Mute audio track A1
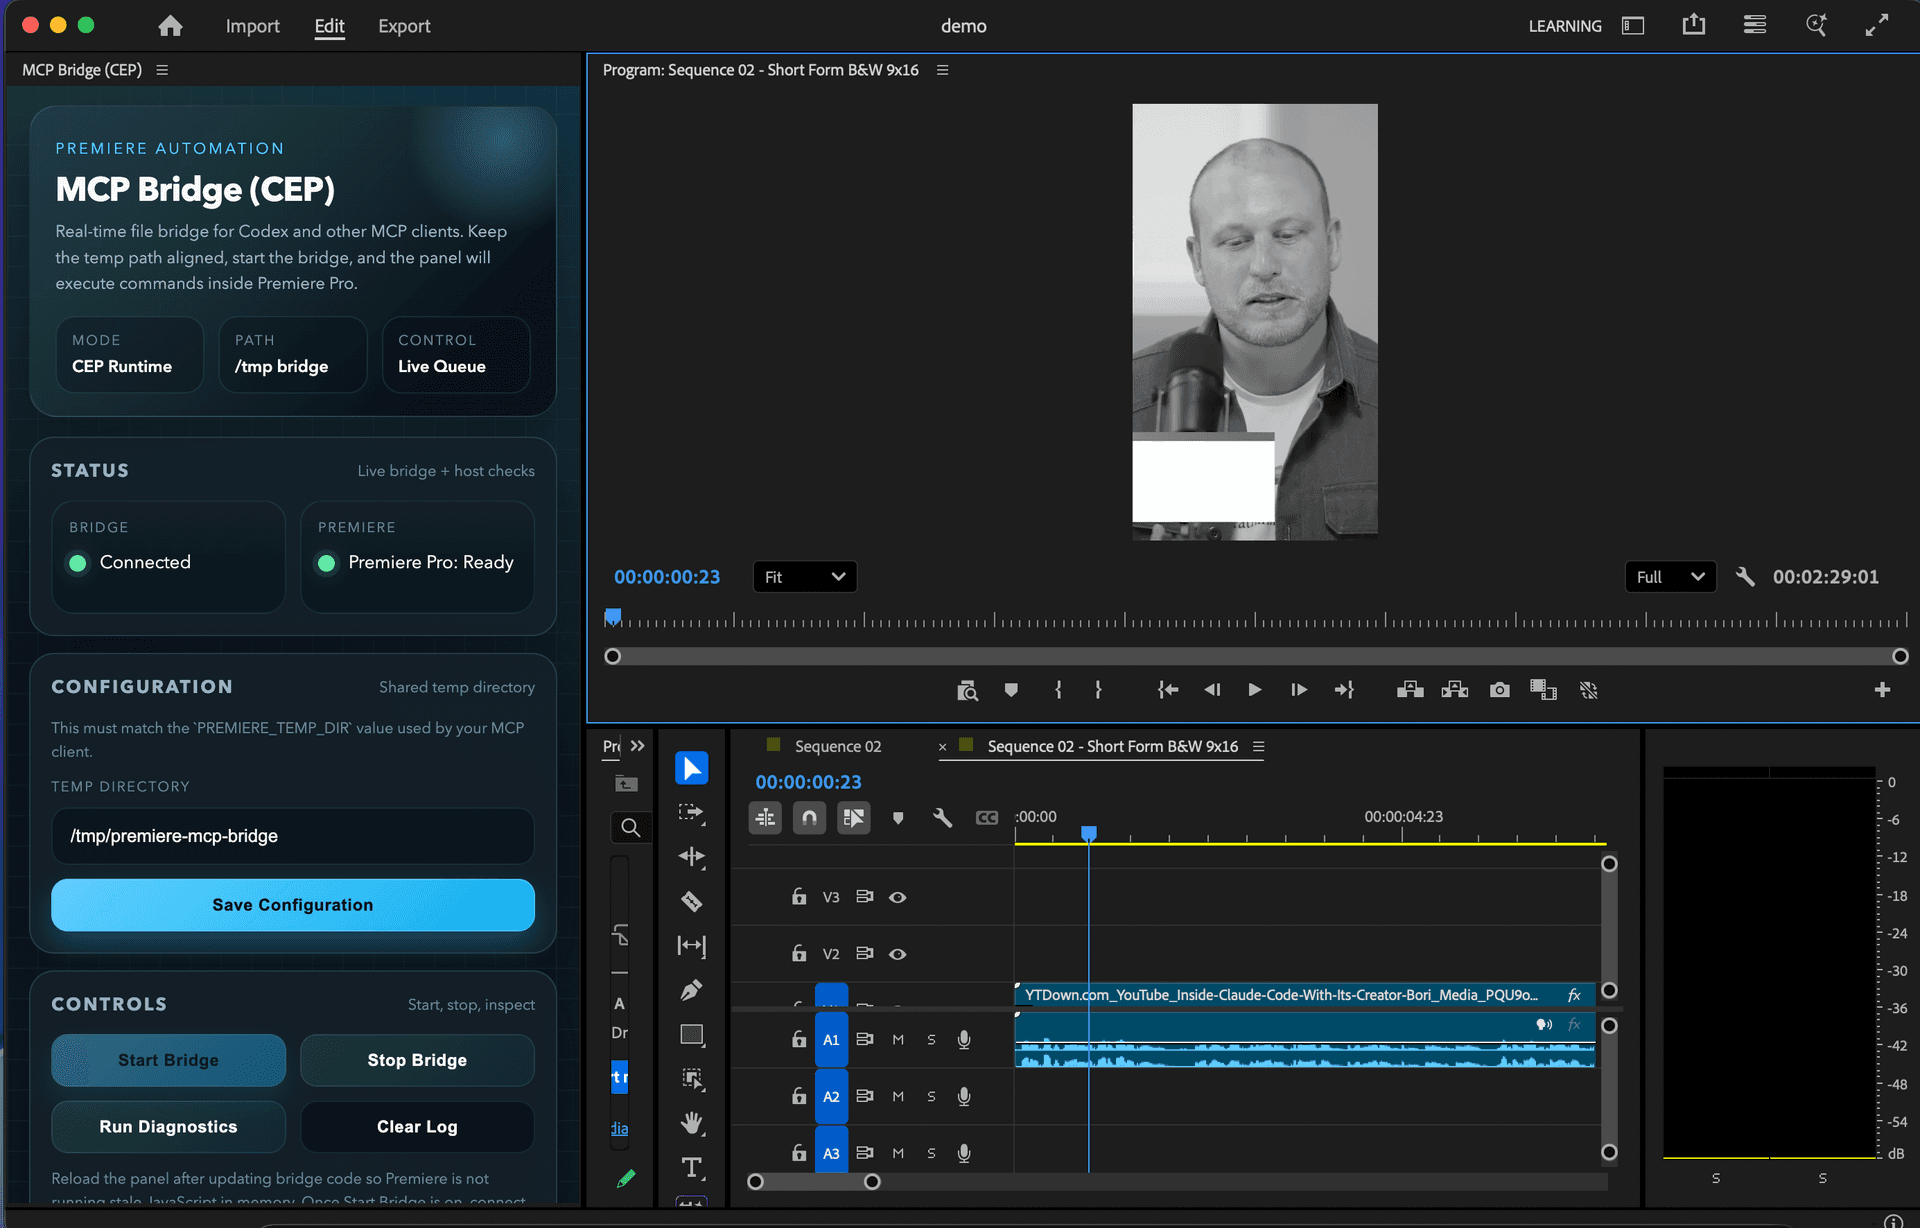1920x1228 pixels. coord(898,1040)
